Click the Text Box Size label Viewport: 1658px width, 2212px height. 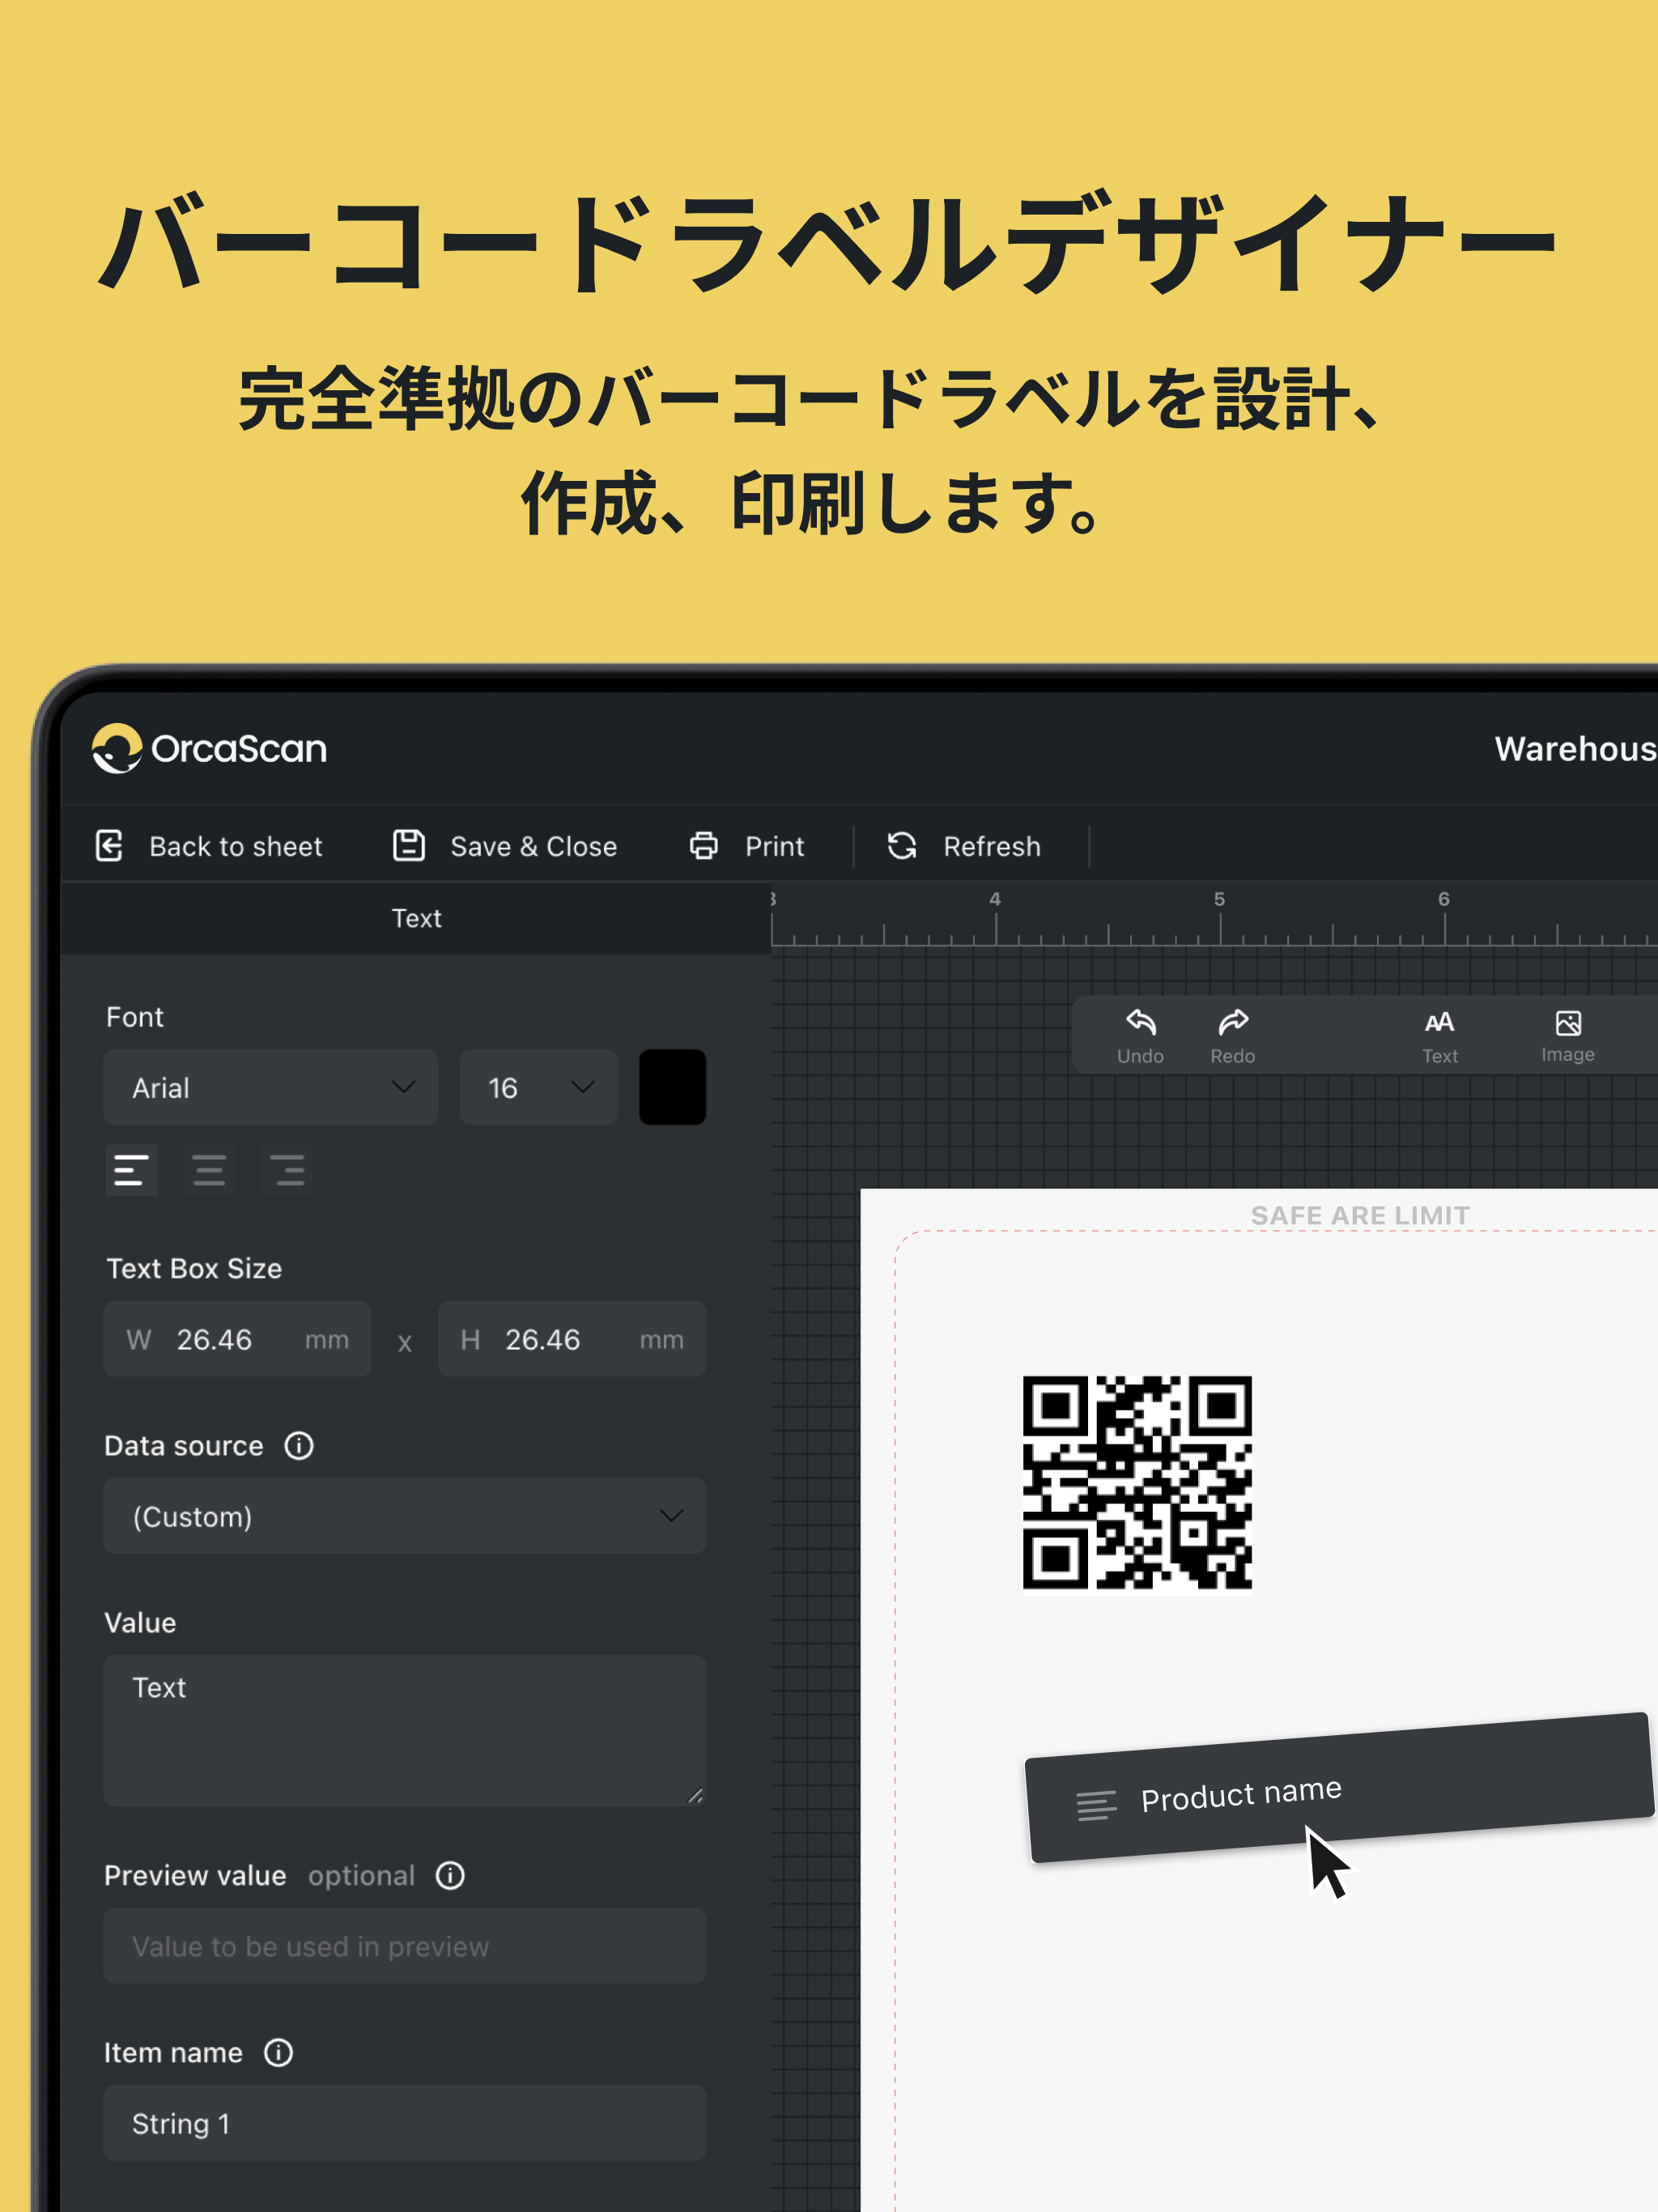coord(194,1268)
